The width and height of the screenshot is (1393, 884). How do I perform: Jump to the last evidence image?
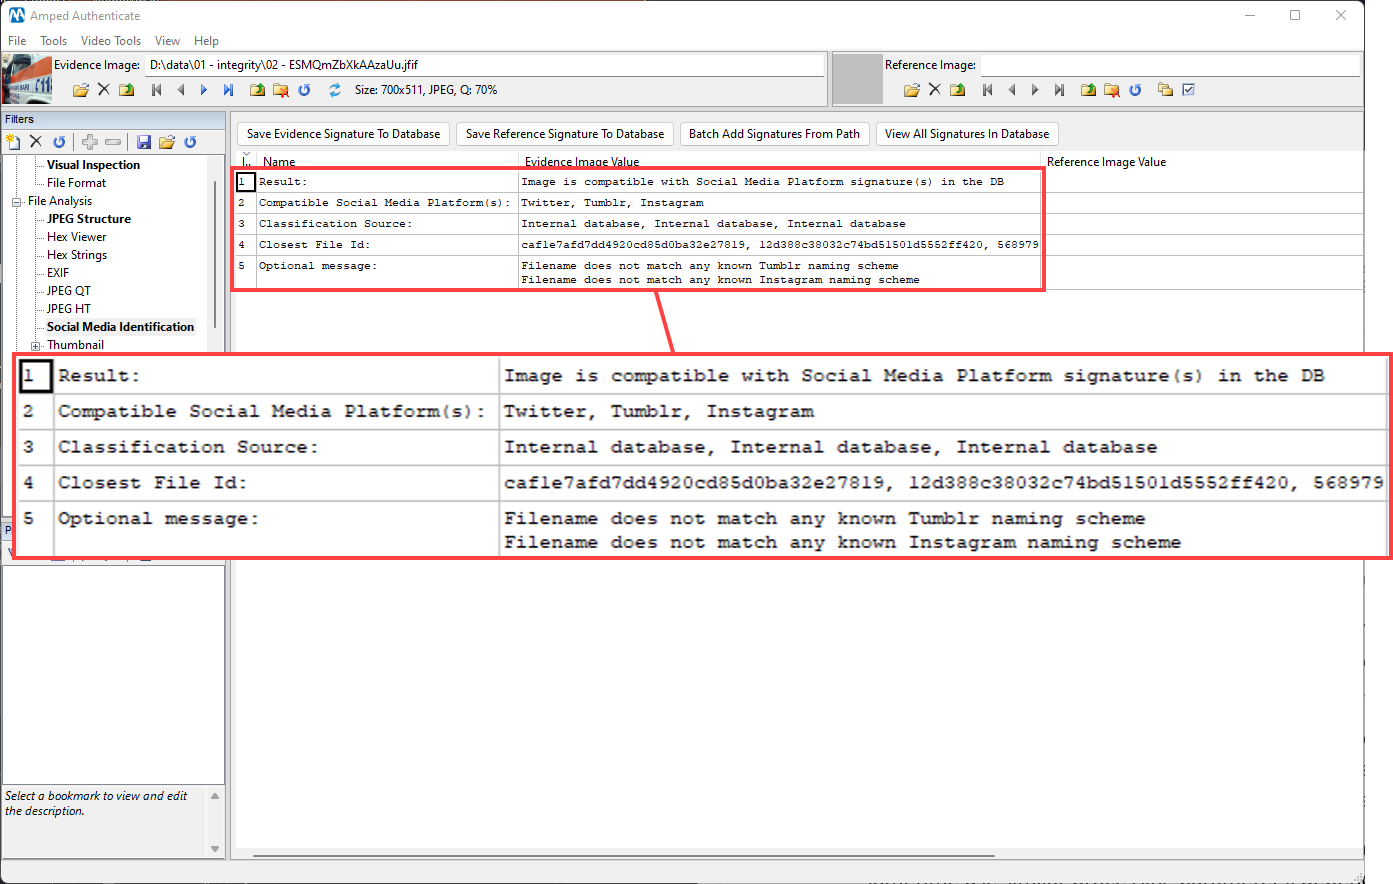(x=228, y=89)
